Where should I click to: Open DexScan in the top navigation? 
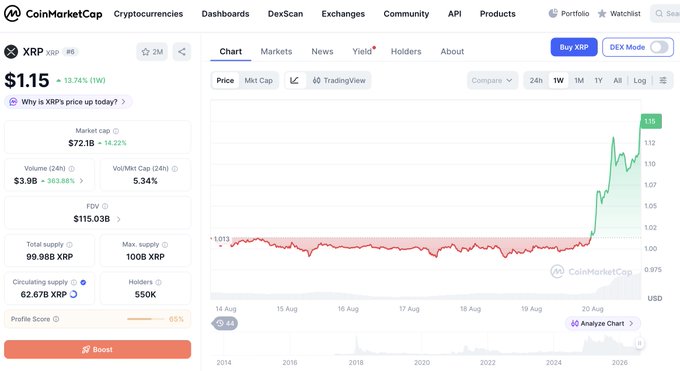285,14
